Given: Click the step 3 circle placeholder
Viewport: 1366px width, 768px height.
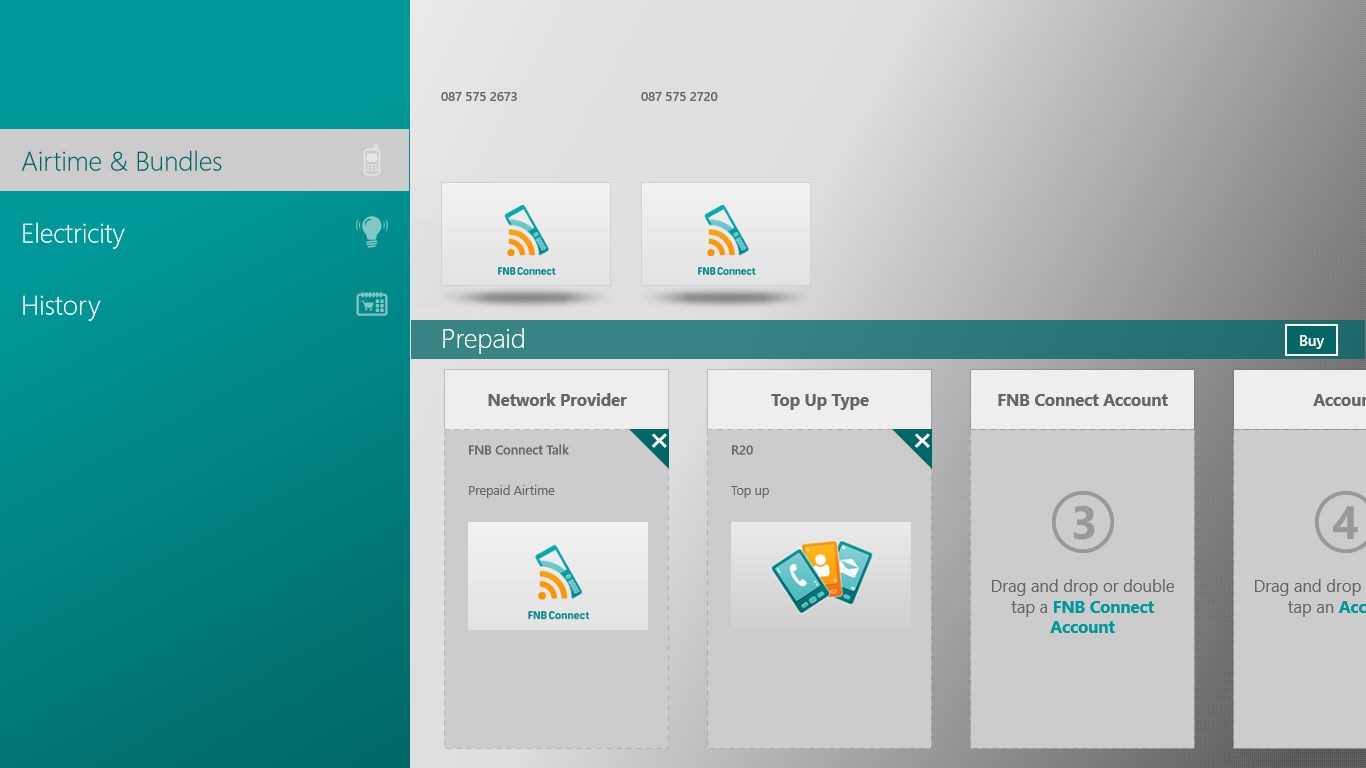Looking at the screenshot, I should pyautogui.click(x=1083, y=522).
